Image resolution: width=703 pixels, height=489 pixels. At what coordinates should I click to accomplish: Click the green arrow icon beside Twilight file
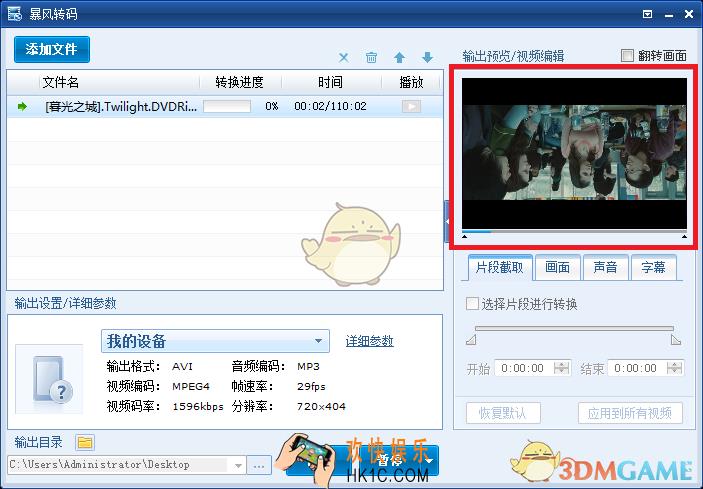[x=22, y=106]
